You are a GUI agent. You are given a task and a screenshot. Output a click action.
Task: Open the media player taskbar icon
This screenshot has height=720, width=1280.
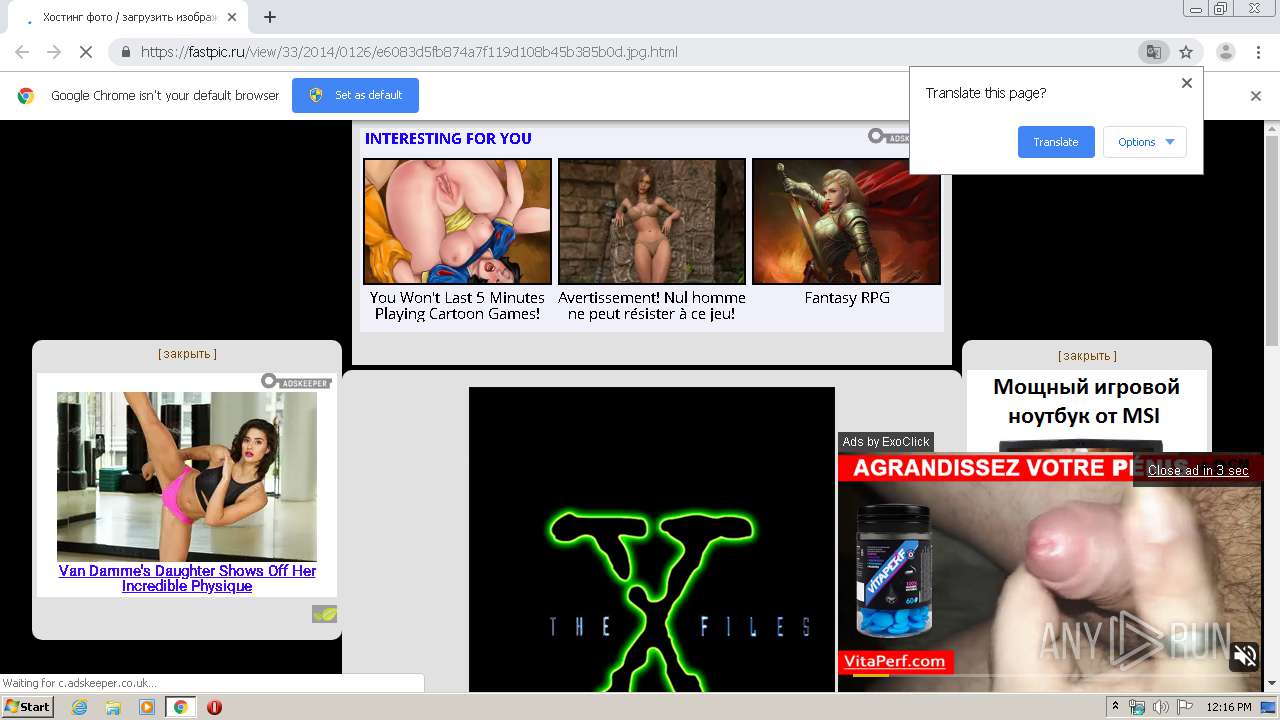(147, 707)
